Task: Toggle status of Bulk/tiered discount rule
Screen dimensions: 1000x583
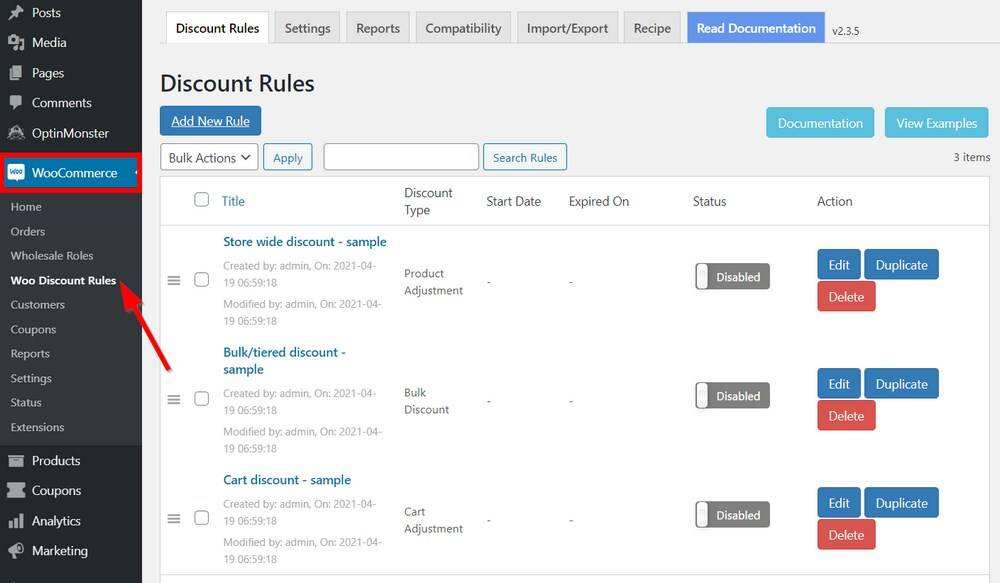Action: coord(732,396)
